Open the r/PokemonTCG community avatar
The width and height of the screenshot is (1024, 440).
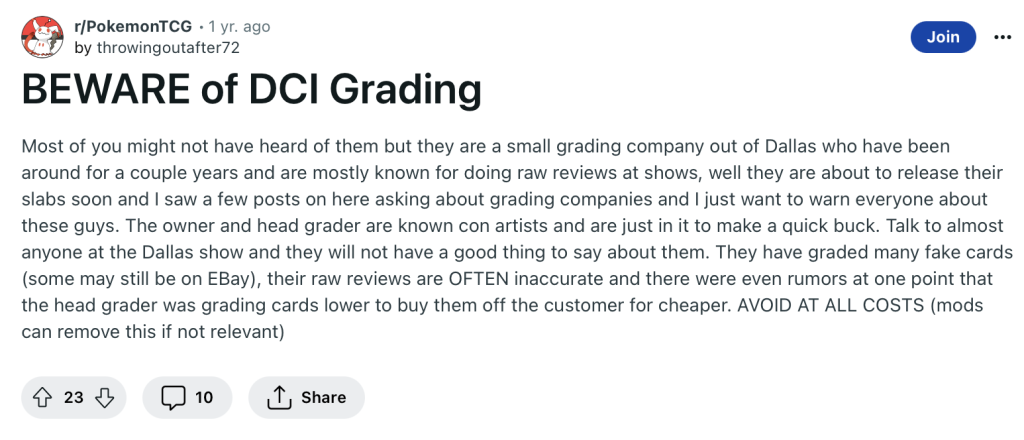coord(39,37)
